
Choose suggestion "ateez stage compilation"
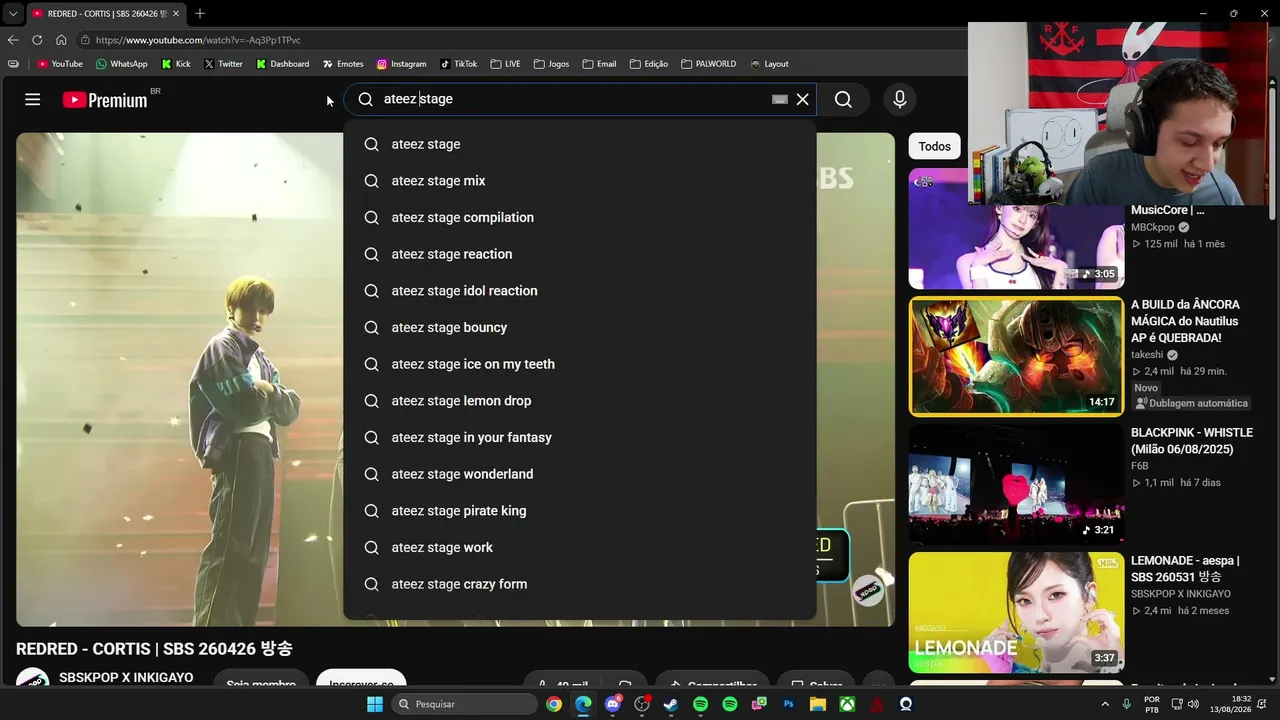click(x=580, y=217)
